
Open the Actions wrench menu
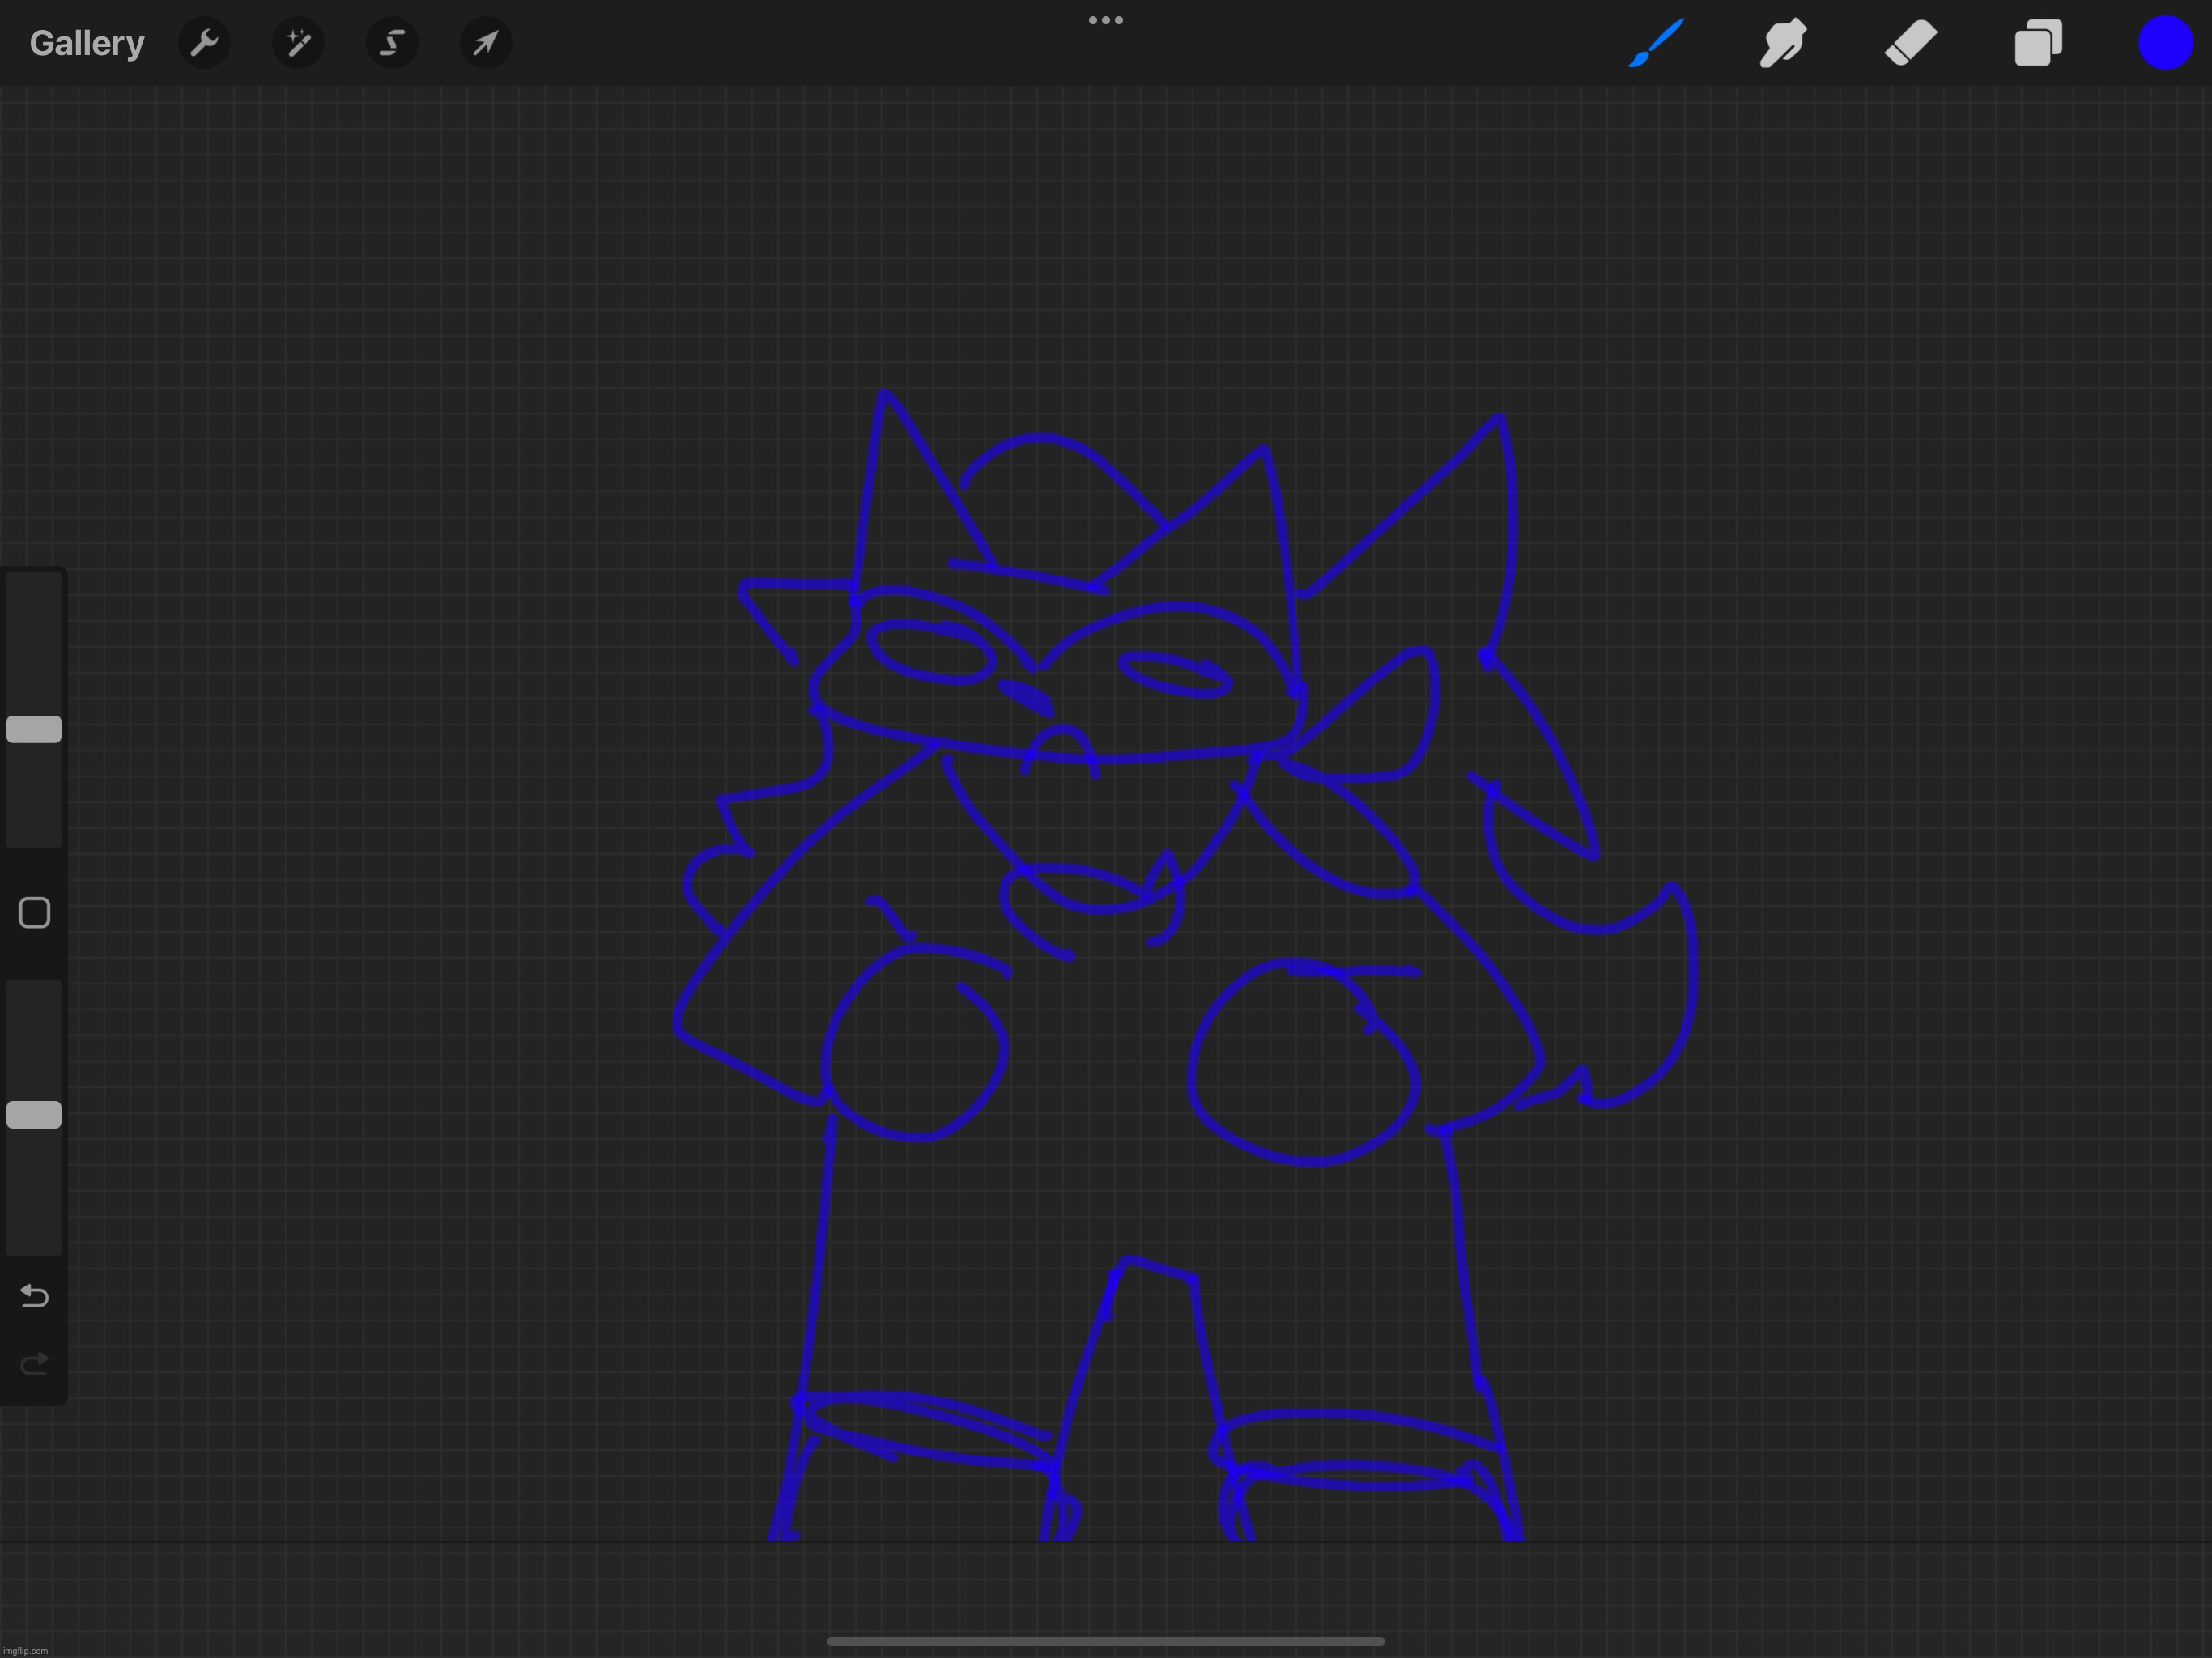click(204, 43)
